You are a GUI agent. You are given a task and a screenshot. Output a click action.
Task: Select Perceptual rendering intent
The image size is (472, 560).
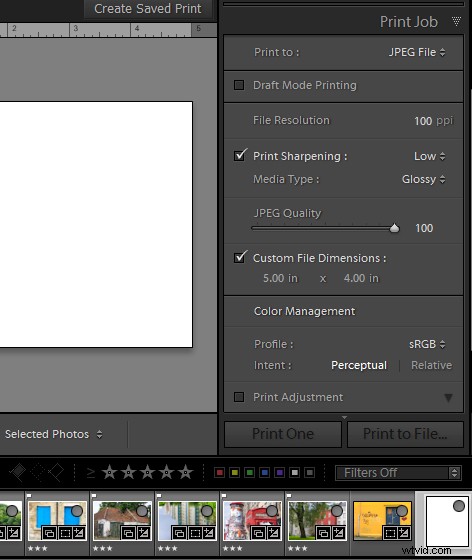[x=359, y=365]
